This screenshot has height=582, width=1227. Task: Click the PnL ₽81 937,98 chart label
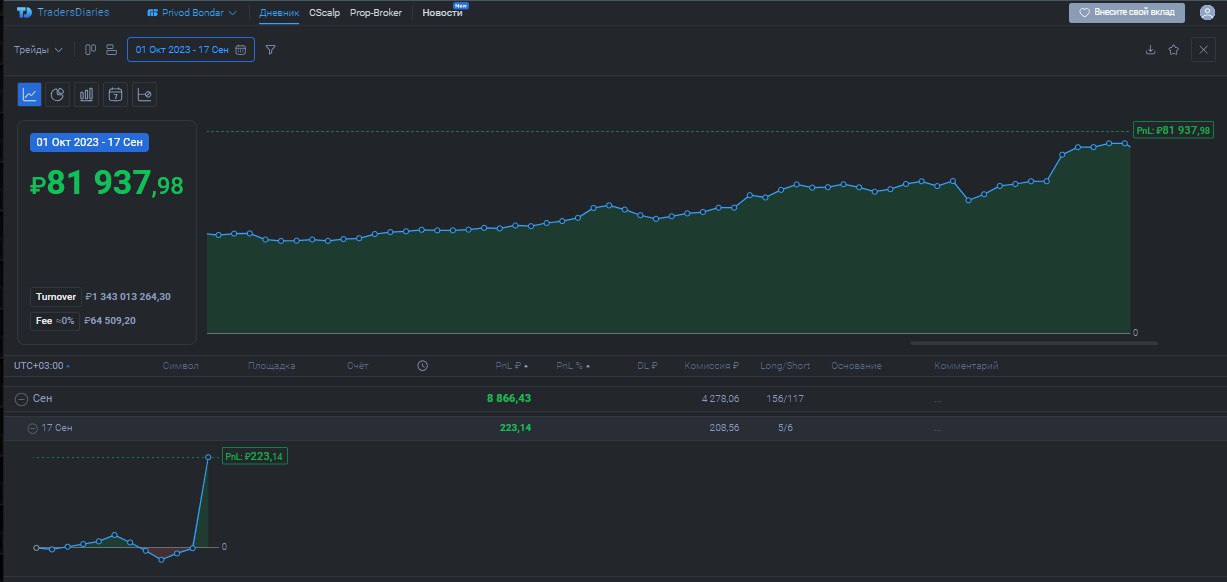[1174, 130]
